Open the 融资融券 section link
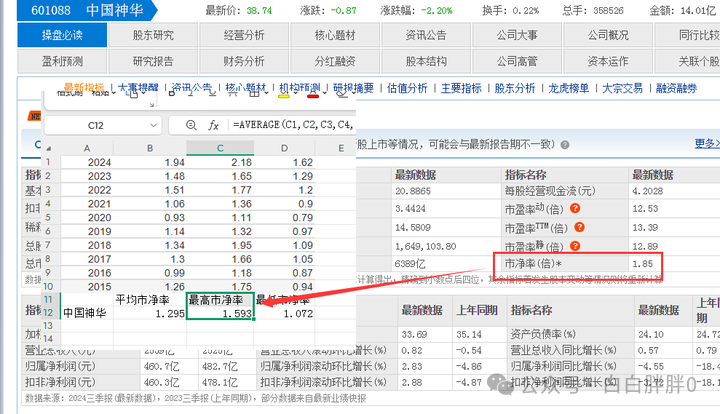 (x=676, y=88)
